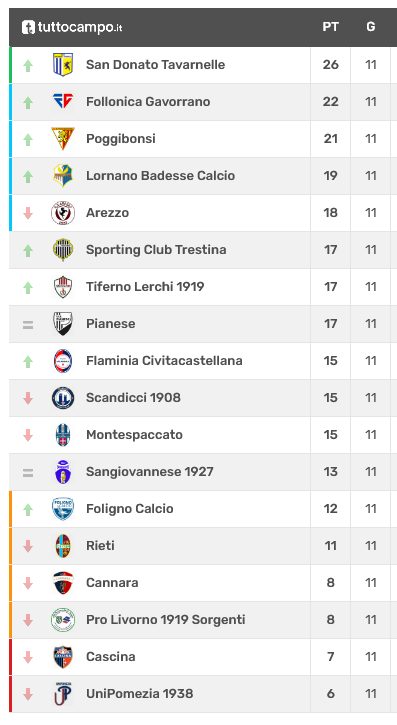
Task: Click San Donato Tavarnelle team crest
Action: pyautogui.click(x=63, y=64)
